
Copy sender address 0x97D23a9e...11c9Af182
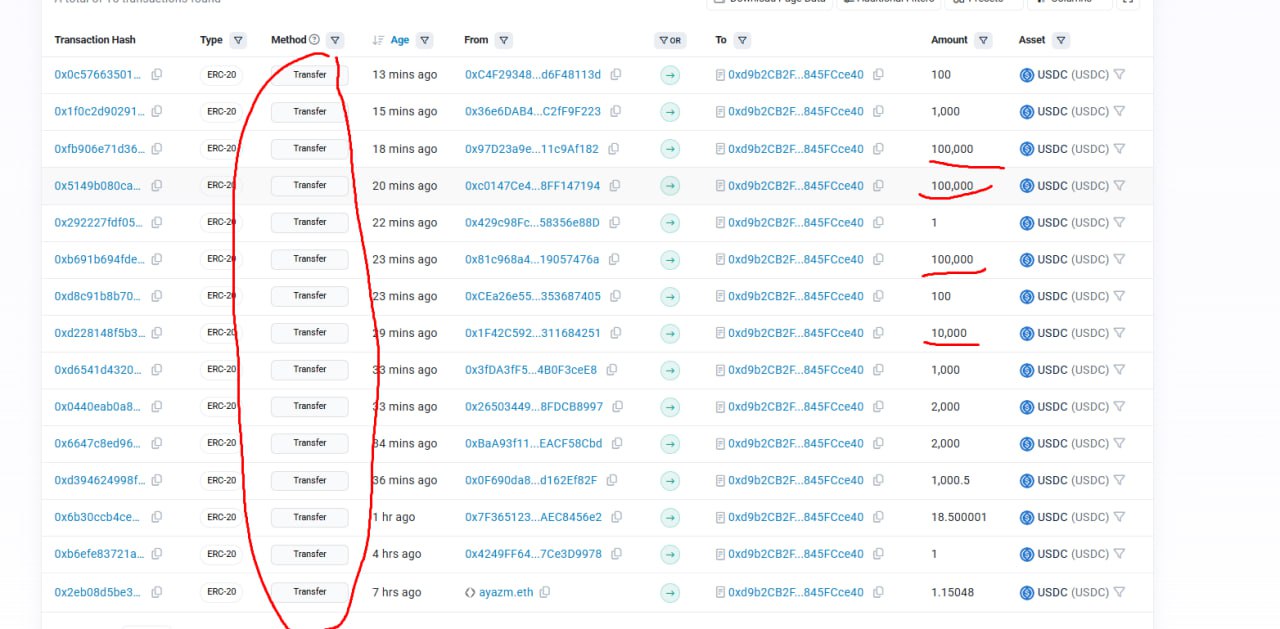[x=614, y=149]
